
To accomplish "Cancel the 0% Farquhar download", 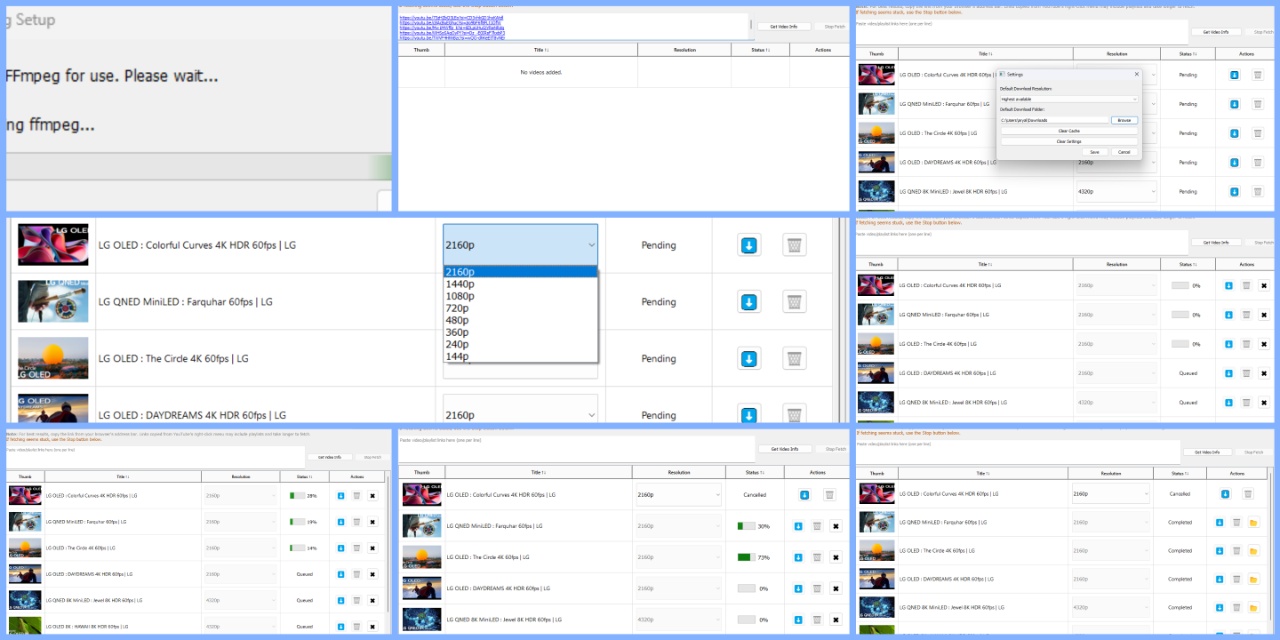I will coord(1263,315).
